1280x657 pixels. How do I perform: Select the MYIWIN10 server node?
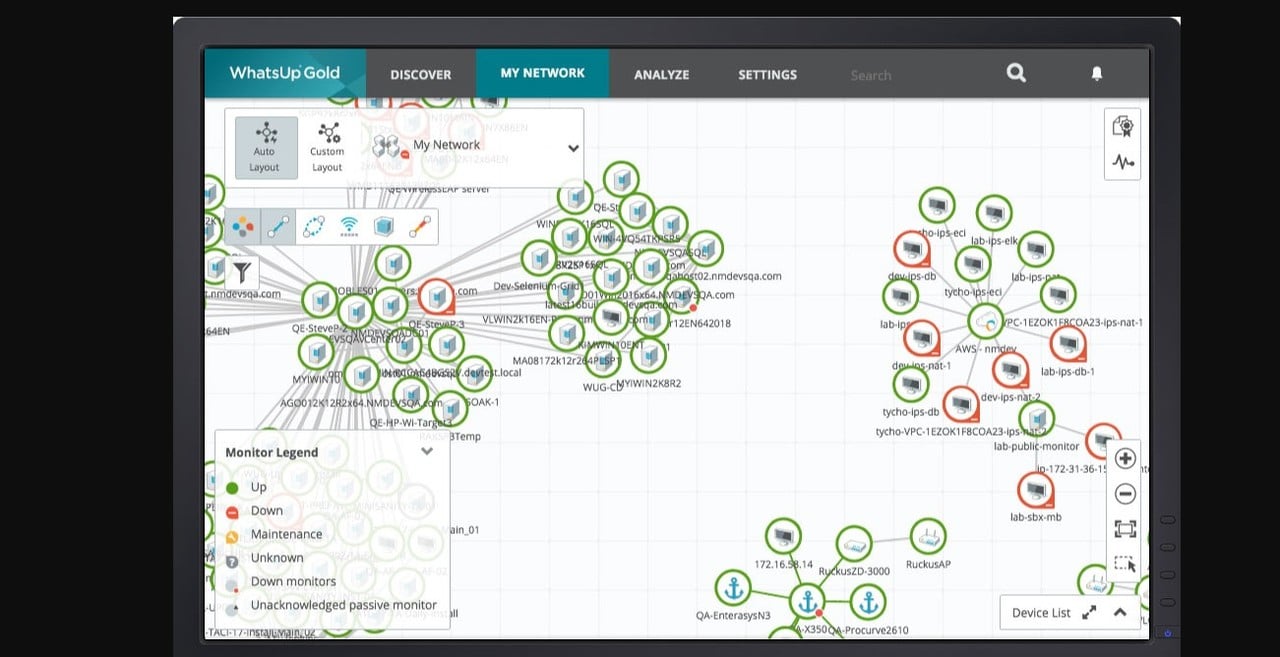[x=316, y=353]
